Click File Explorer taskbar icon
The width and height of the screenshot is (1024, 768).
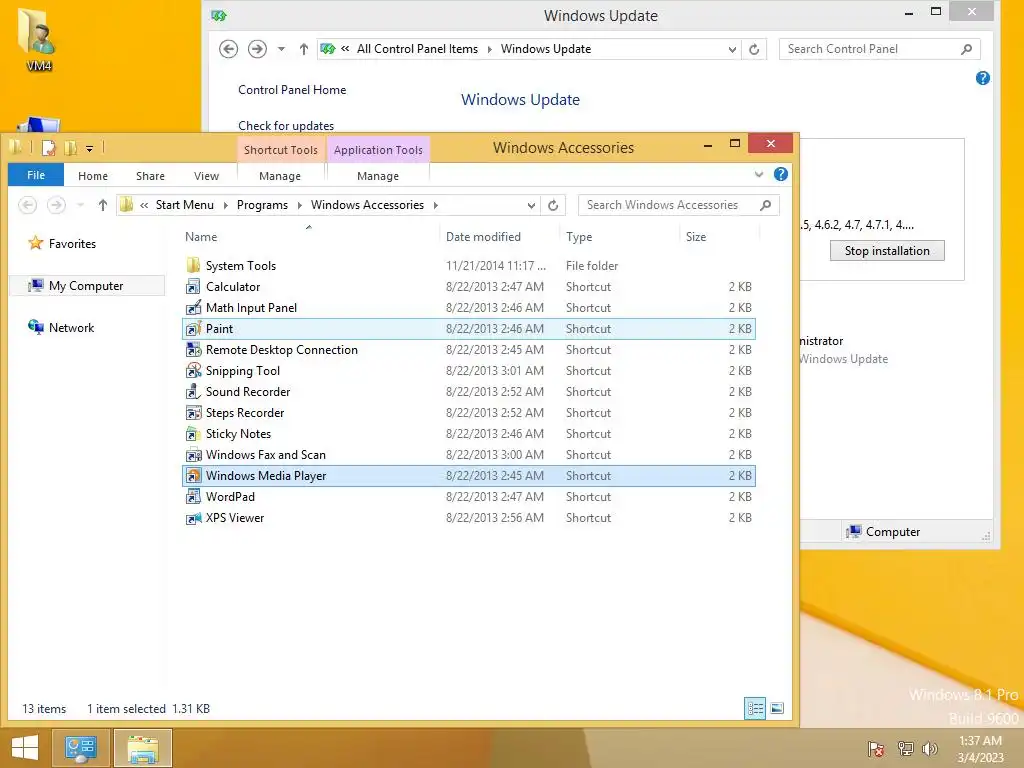click(143, 748)
